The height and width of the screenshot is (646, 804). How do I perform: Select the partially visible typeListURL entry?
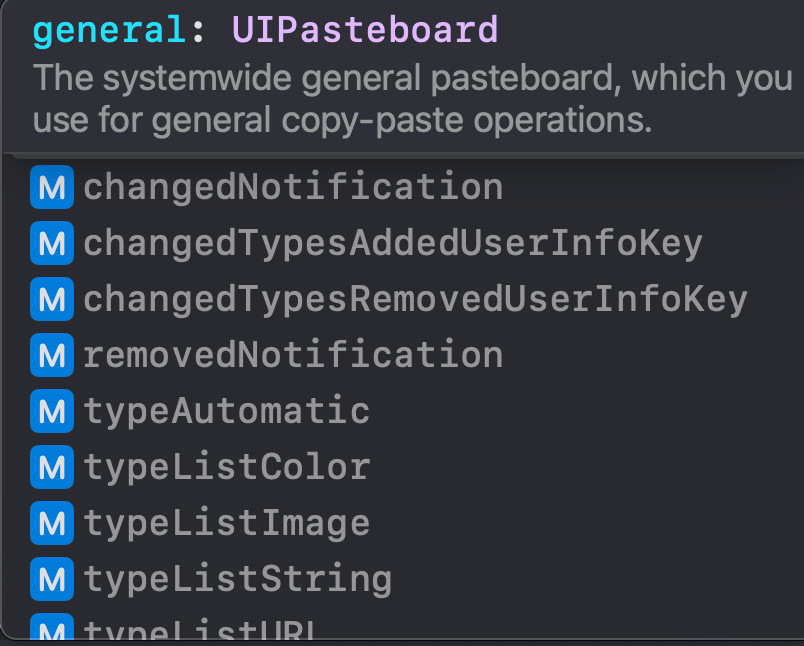coord(200,630)
